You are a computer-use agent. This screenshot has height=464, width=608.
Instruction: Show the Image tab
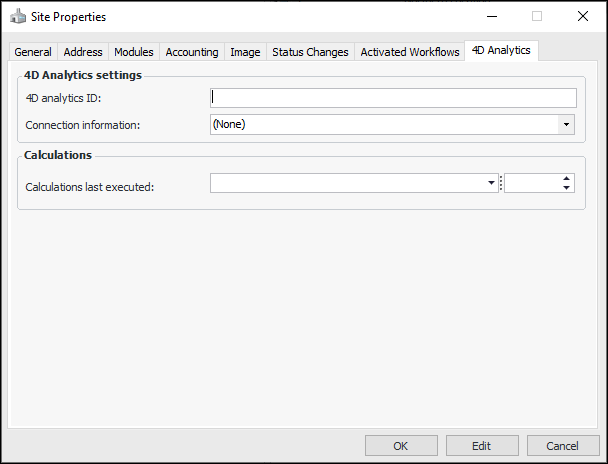pyautogui.click(x=245, y=52)
